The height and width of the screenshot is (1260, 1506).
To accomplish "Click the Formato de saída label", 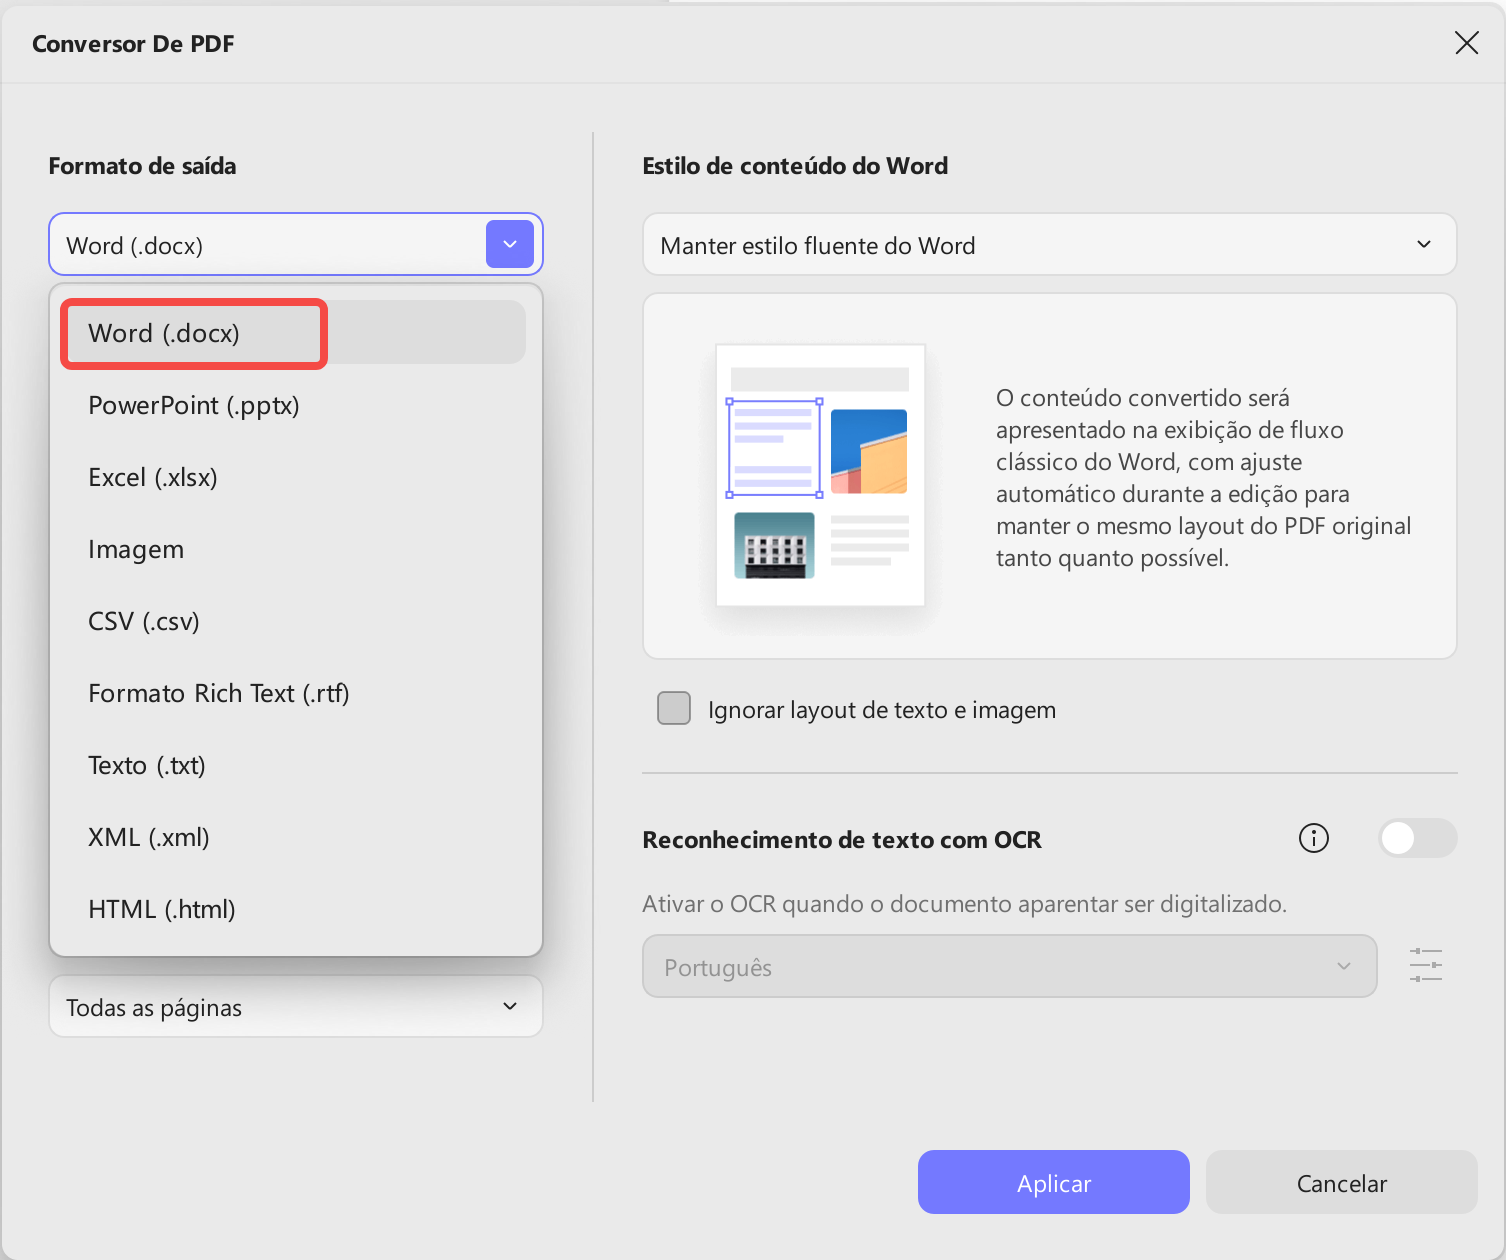I will click(142, 166).
